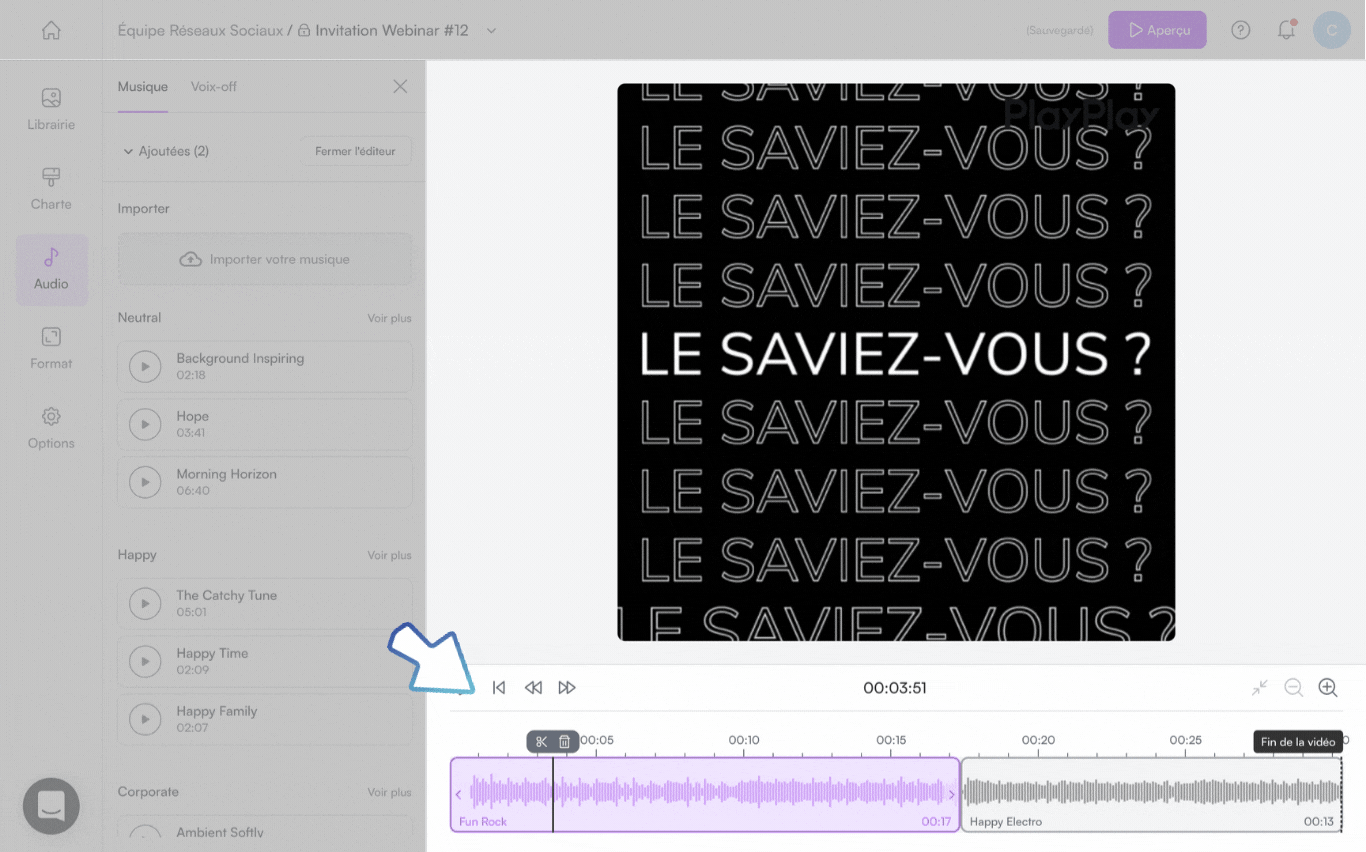Play the Happy Family track
This screenshot has height=852, width=1366.
coord(145,720)
